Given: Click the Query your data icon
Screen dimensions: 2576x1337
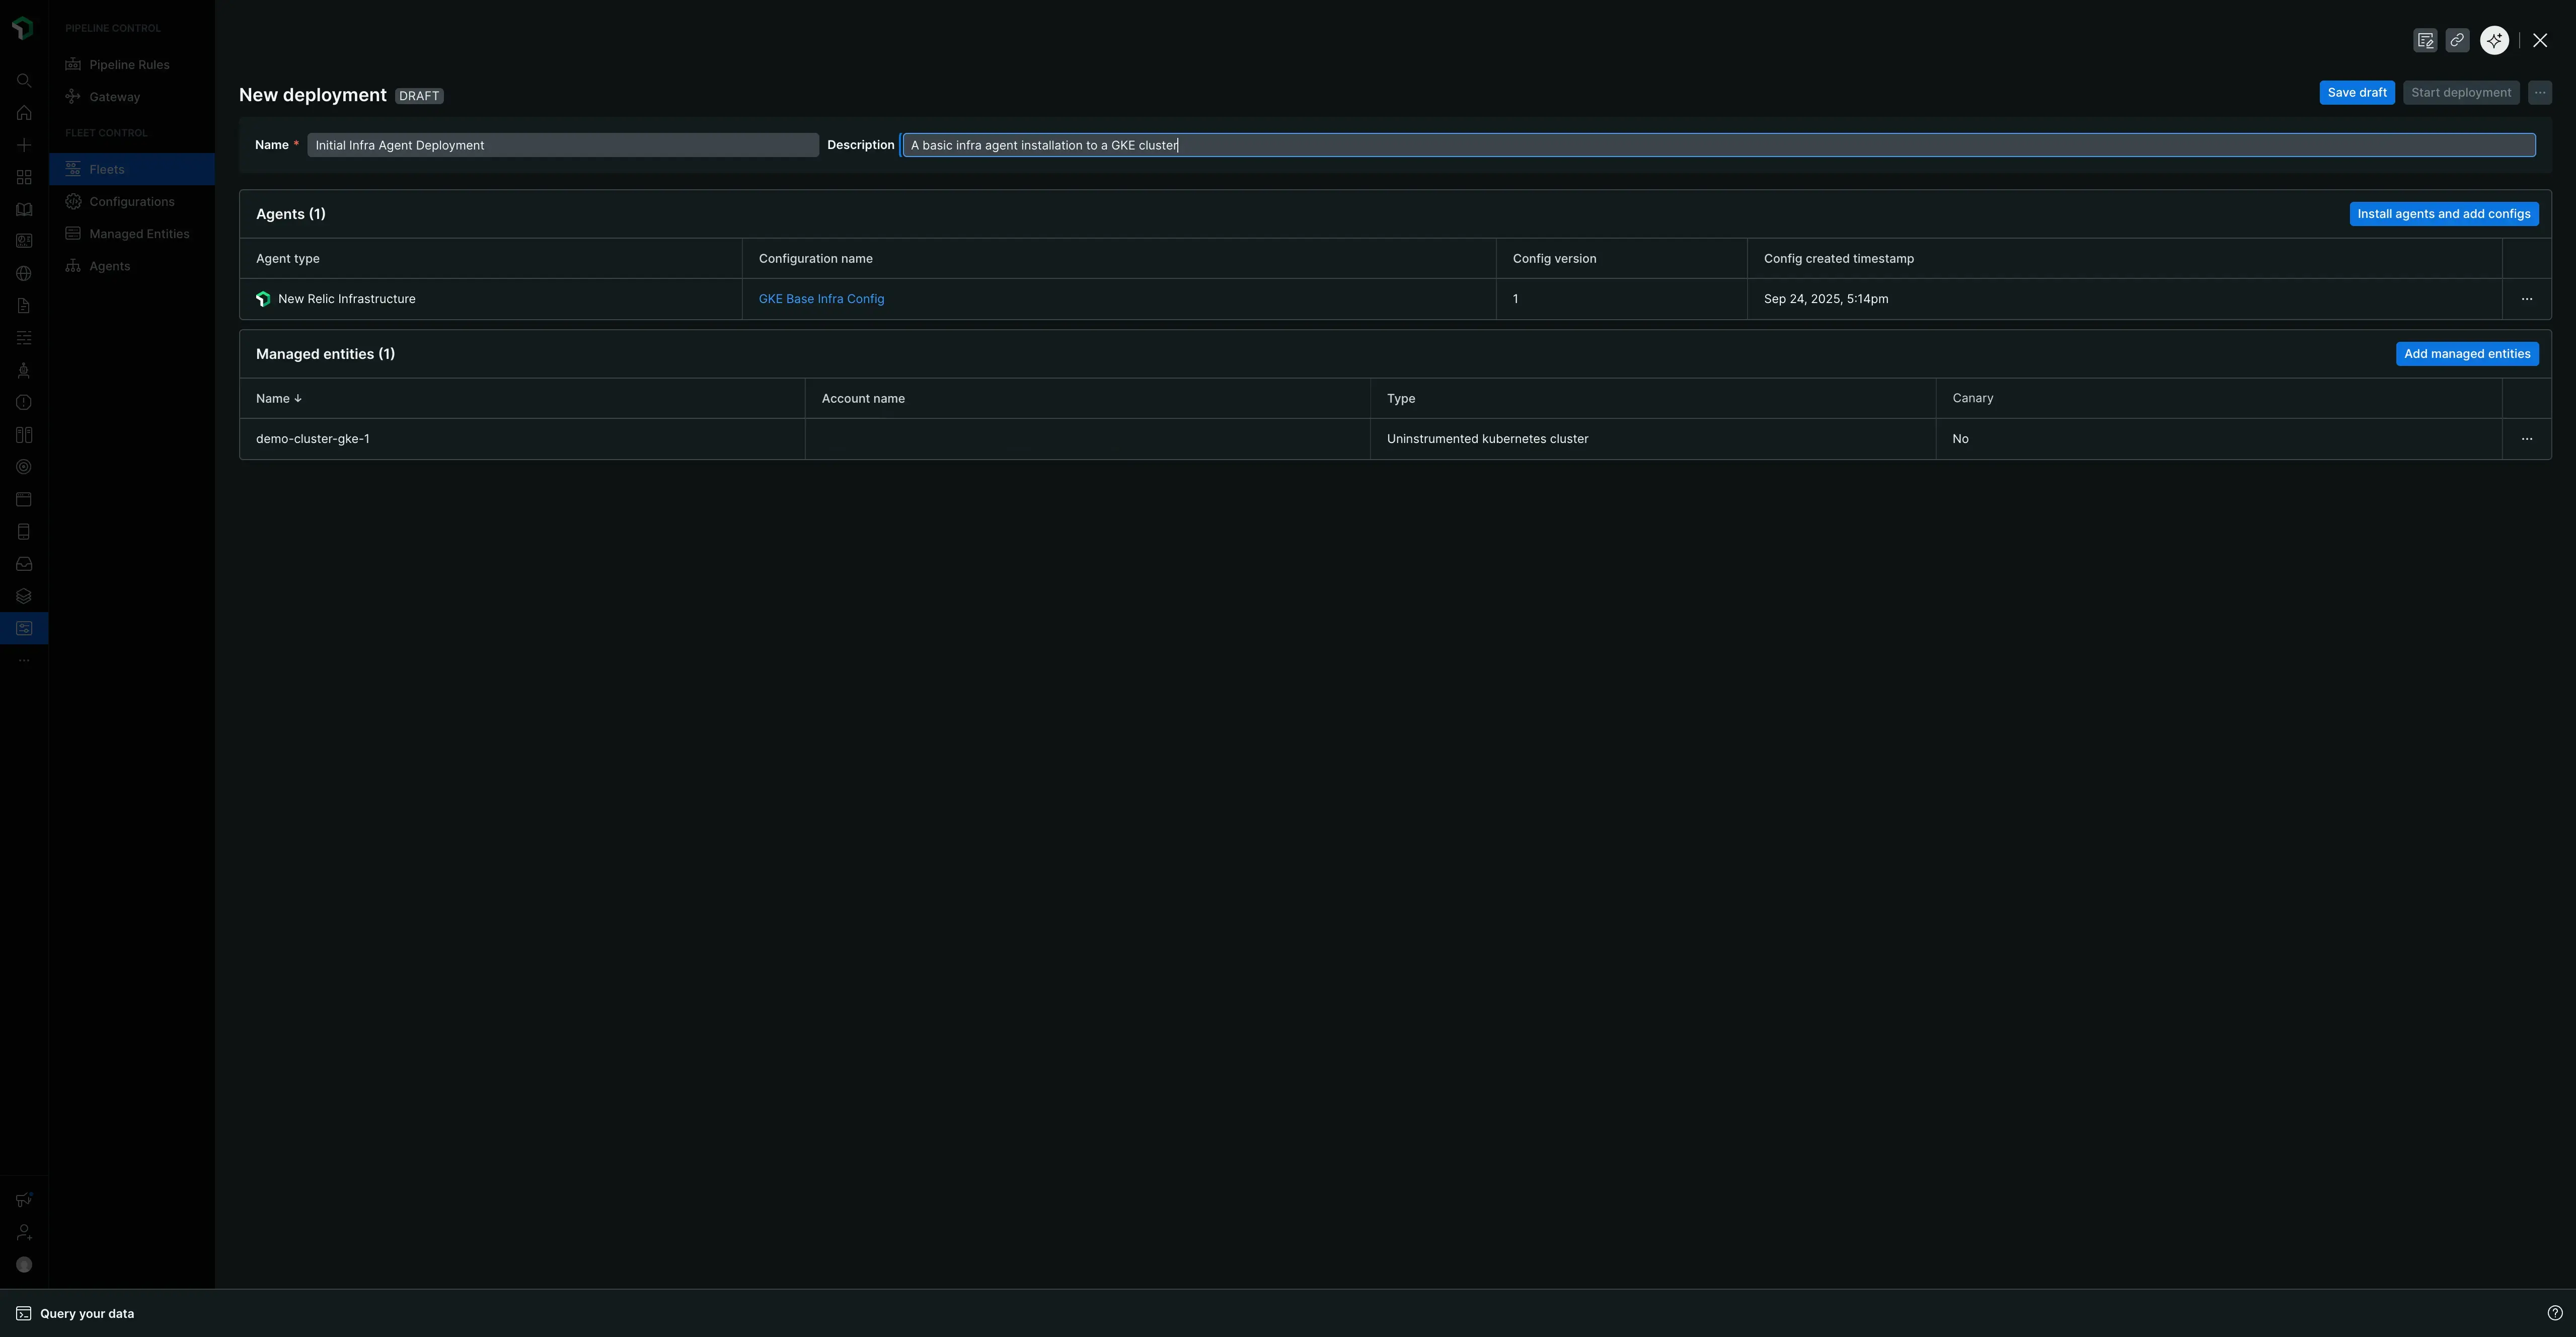Looking at the screenshot, I should (24, 1313).
